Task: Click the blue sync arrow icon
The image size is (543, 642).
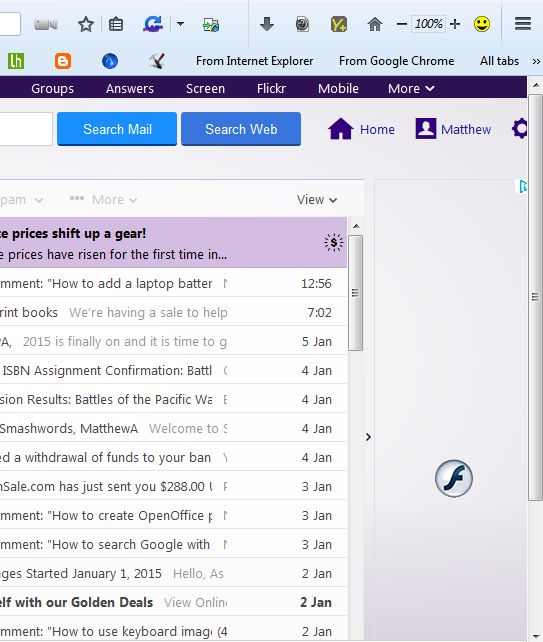Action: tap(153, 24)
